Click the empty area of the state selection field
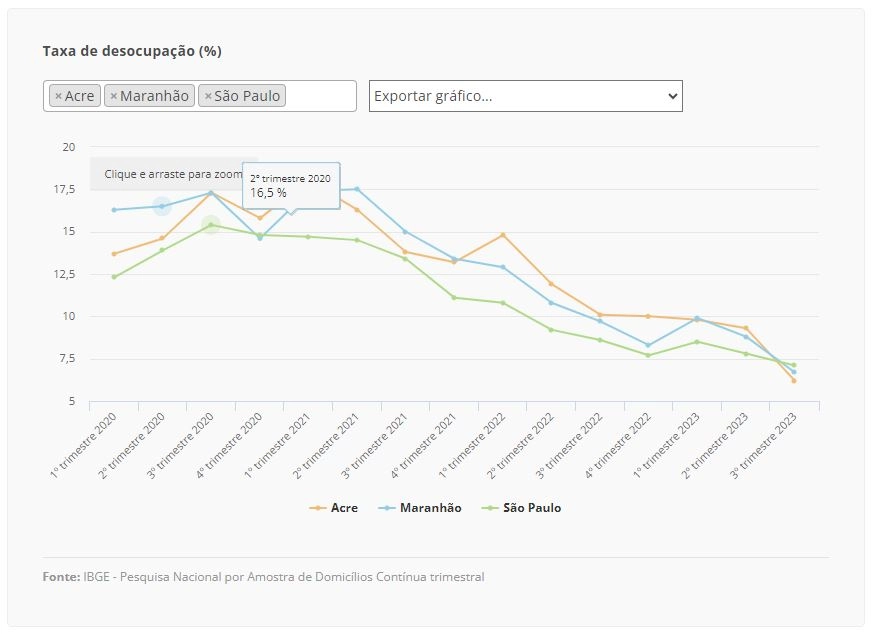 click(320, 96)
